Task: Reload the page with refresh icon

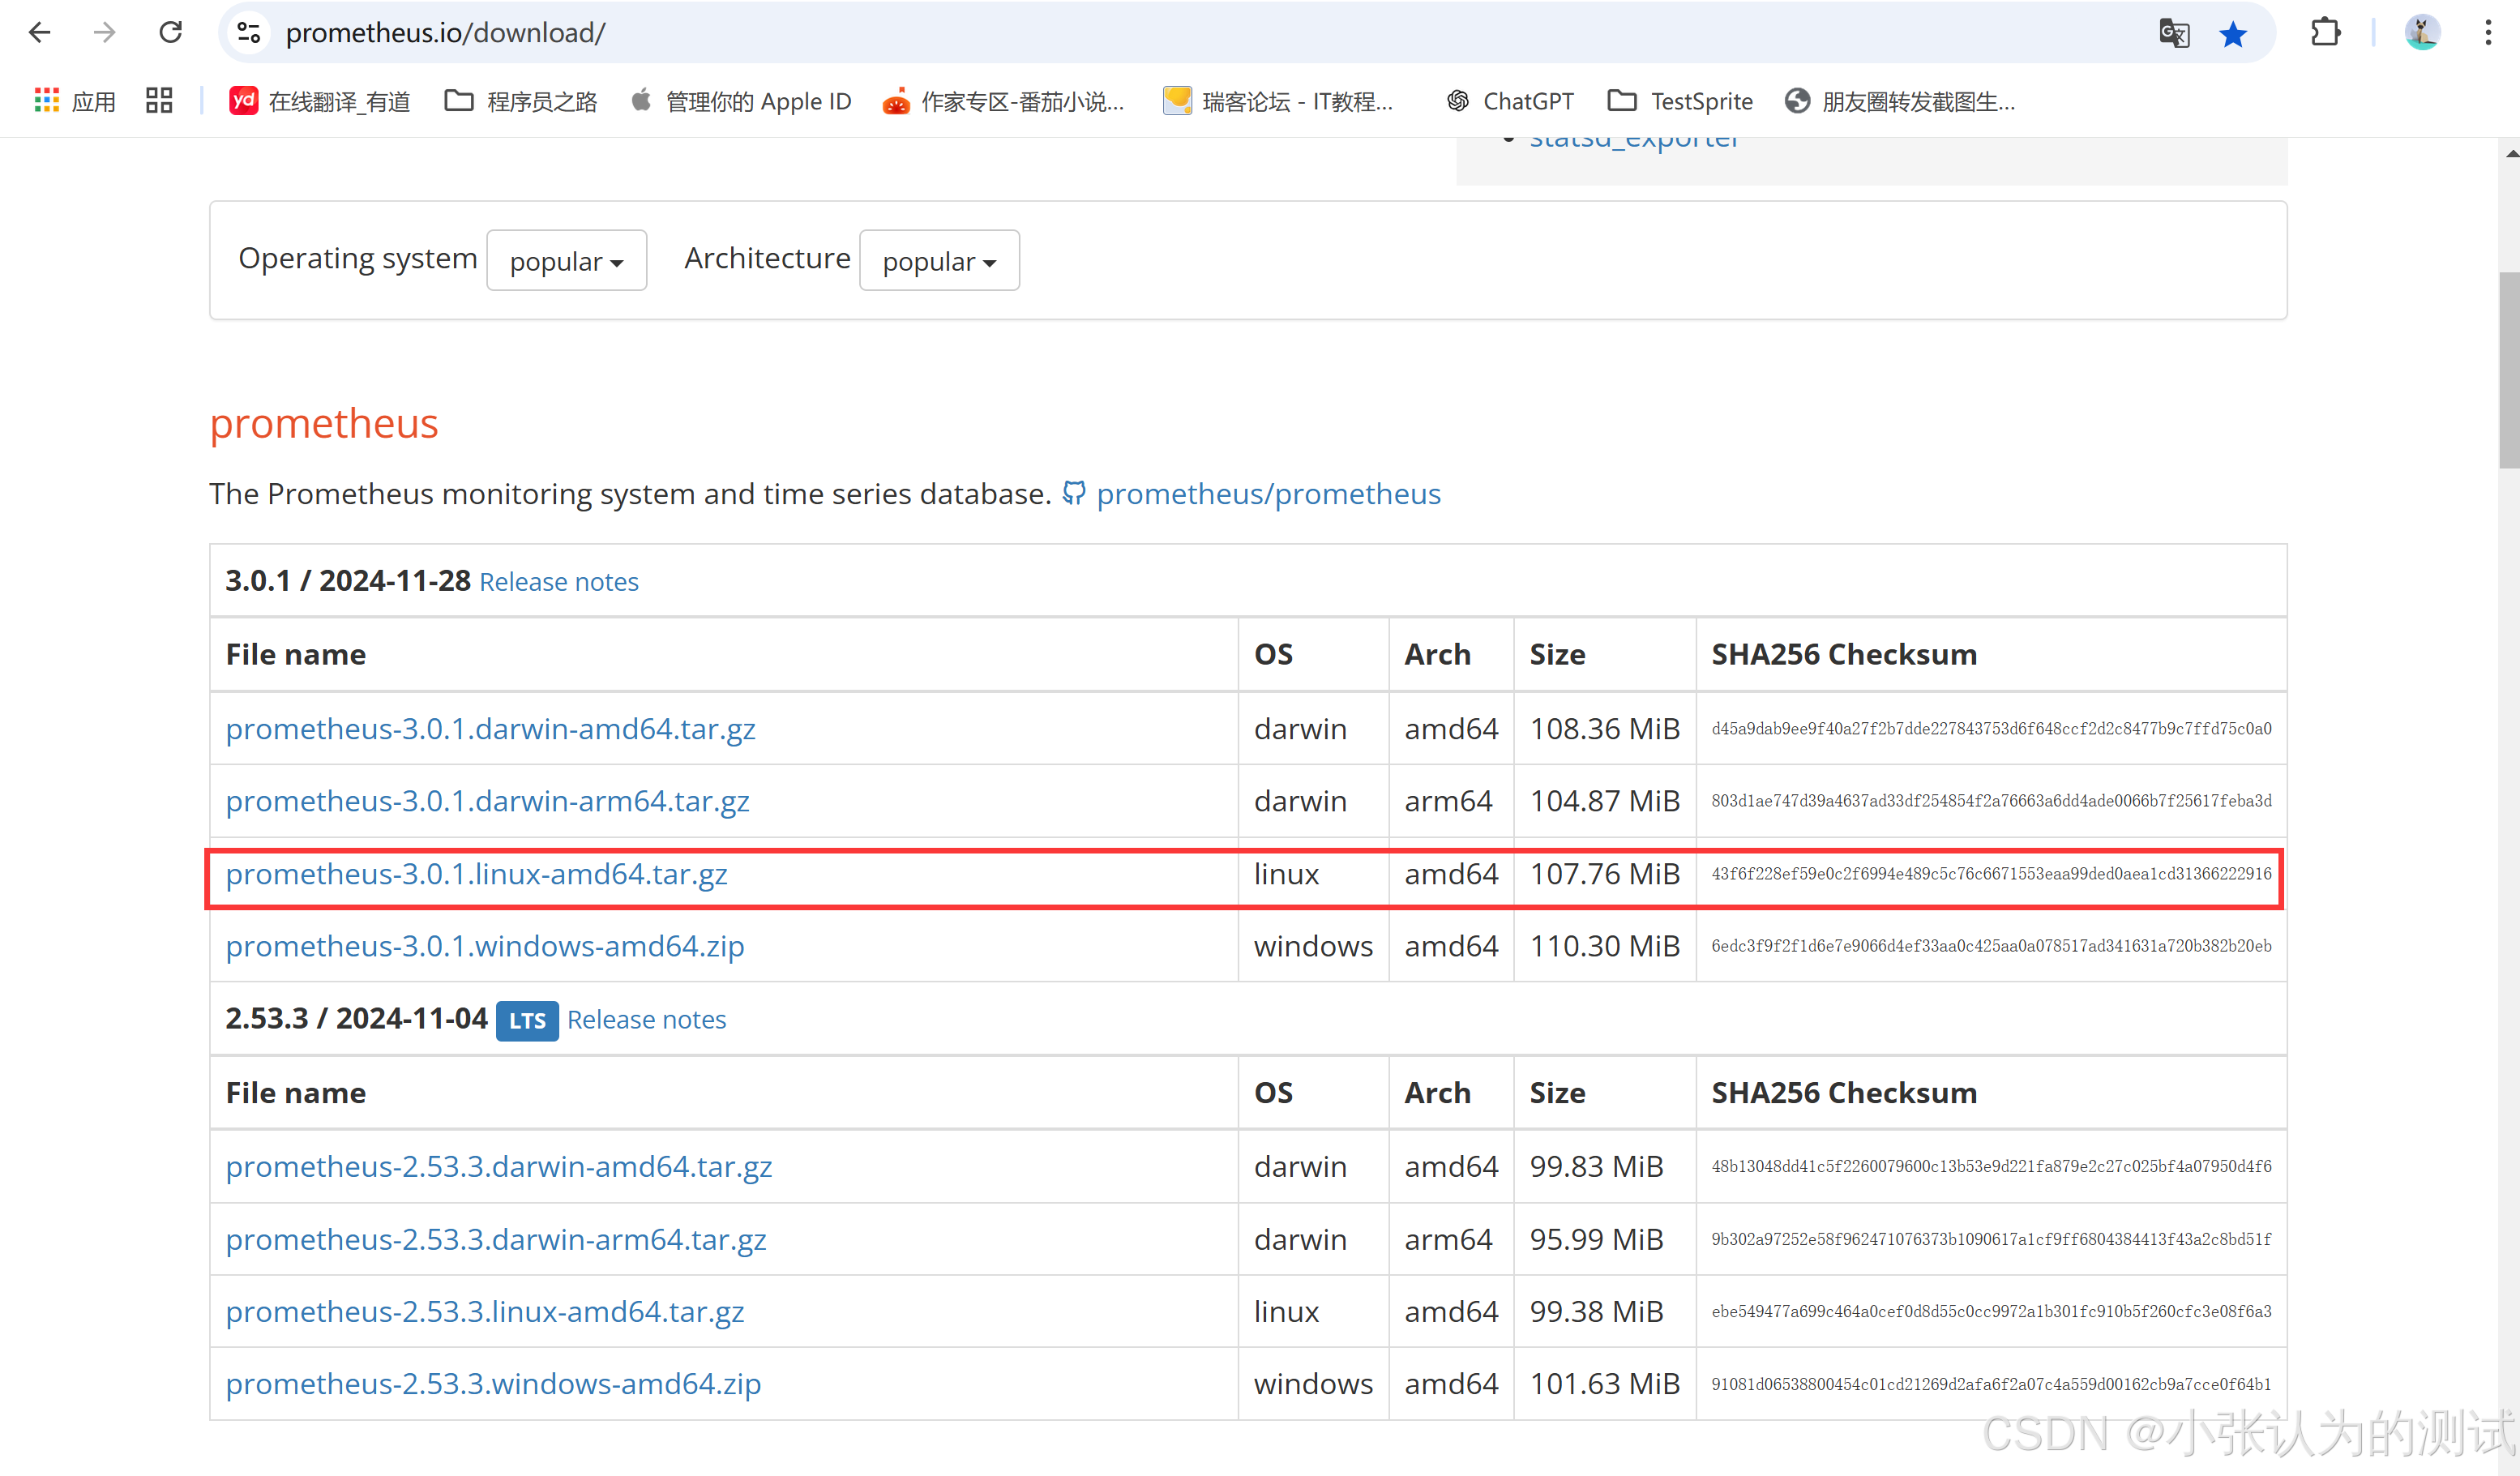Action: [171, 33]
